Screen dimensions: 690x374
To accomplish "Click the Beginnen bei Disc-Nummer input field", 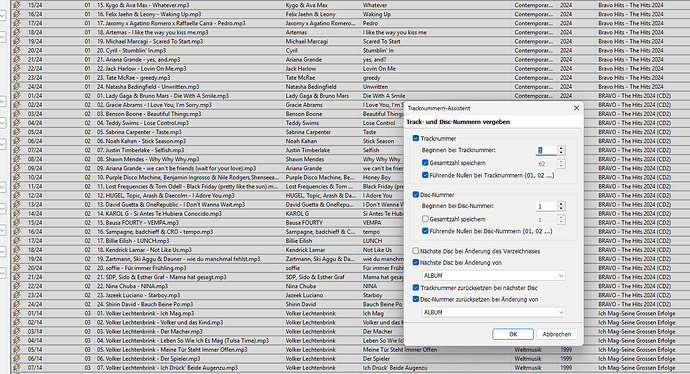I will click(x=547, y=206).
